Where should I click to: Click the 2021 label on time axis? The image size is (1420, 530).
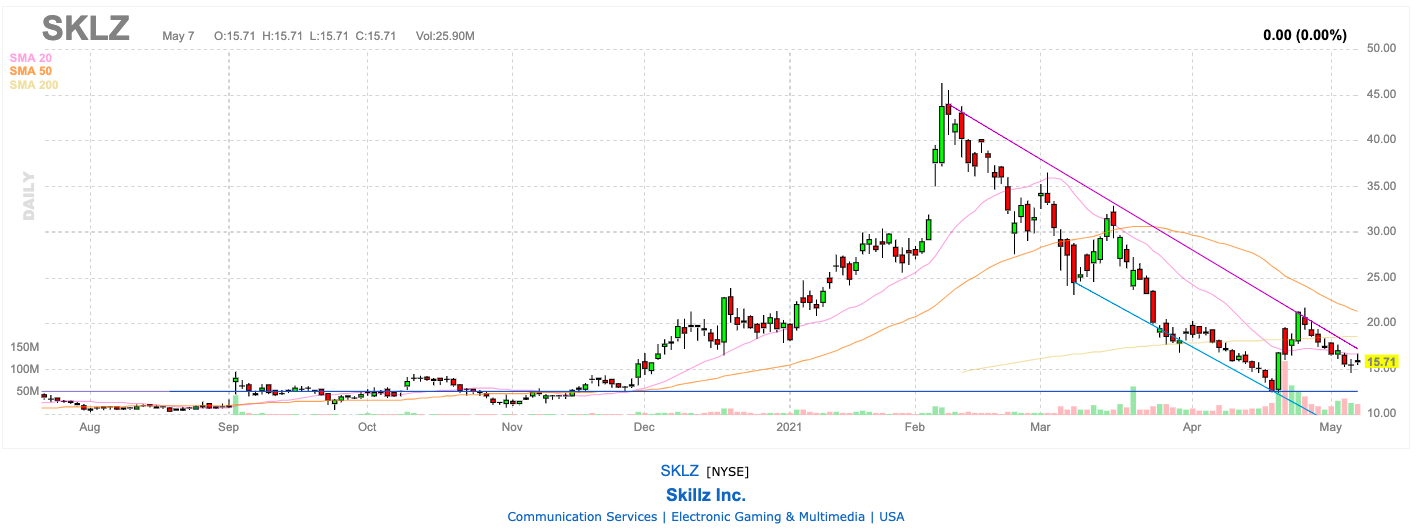789,427
